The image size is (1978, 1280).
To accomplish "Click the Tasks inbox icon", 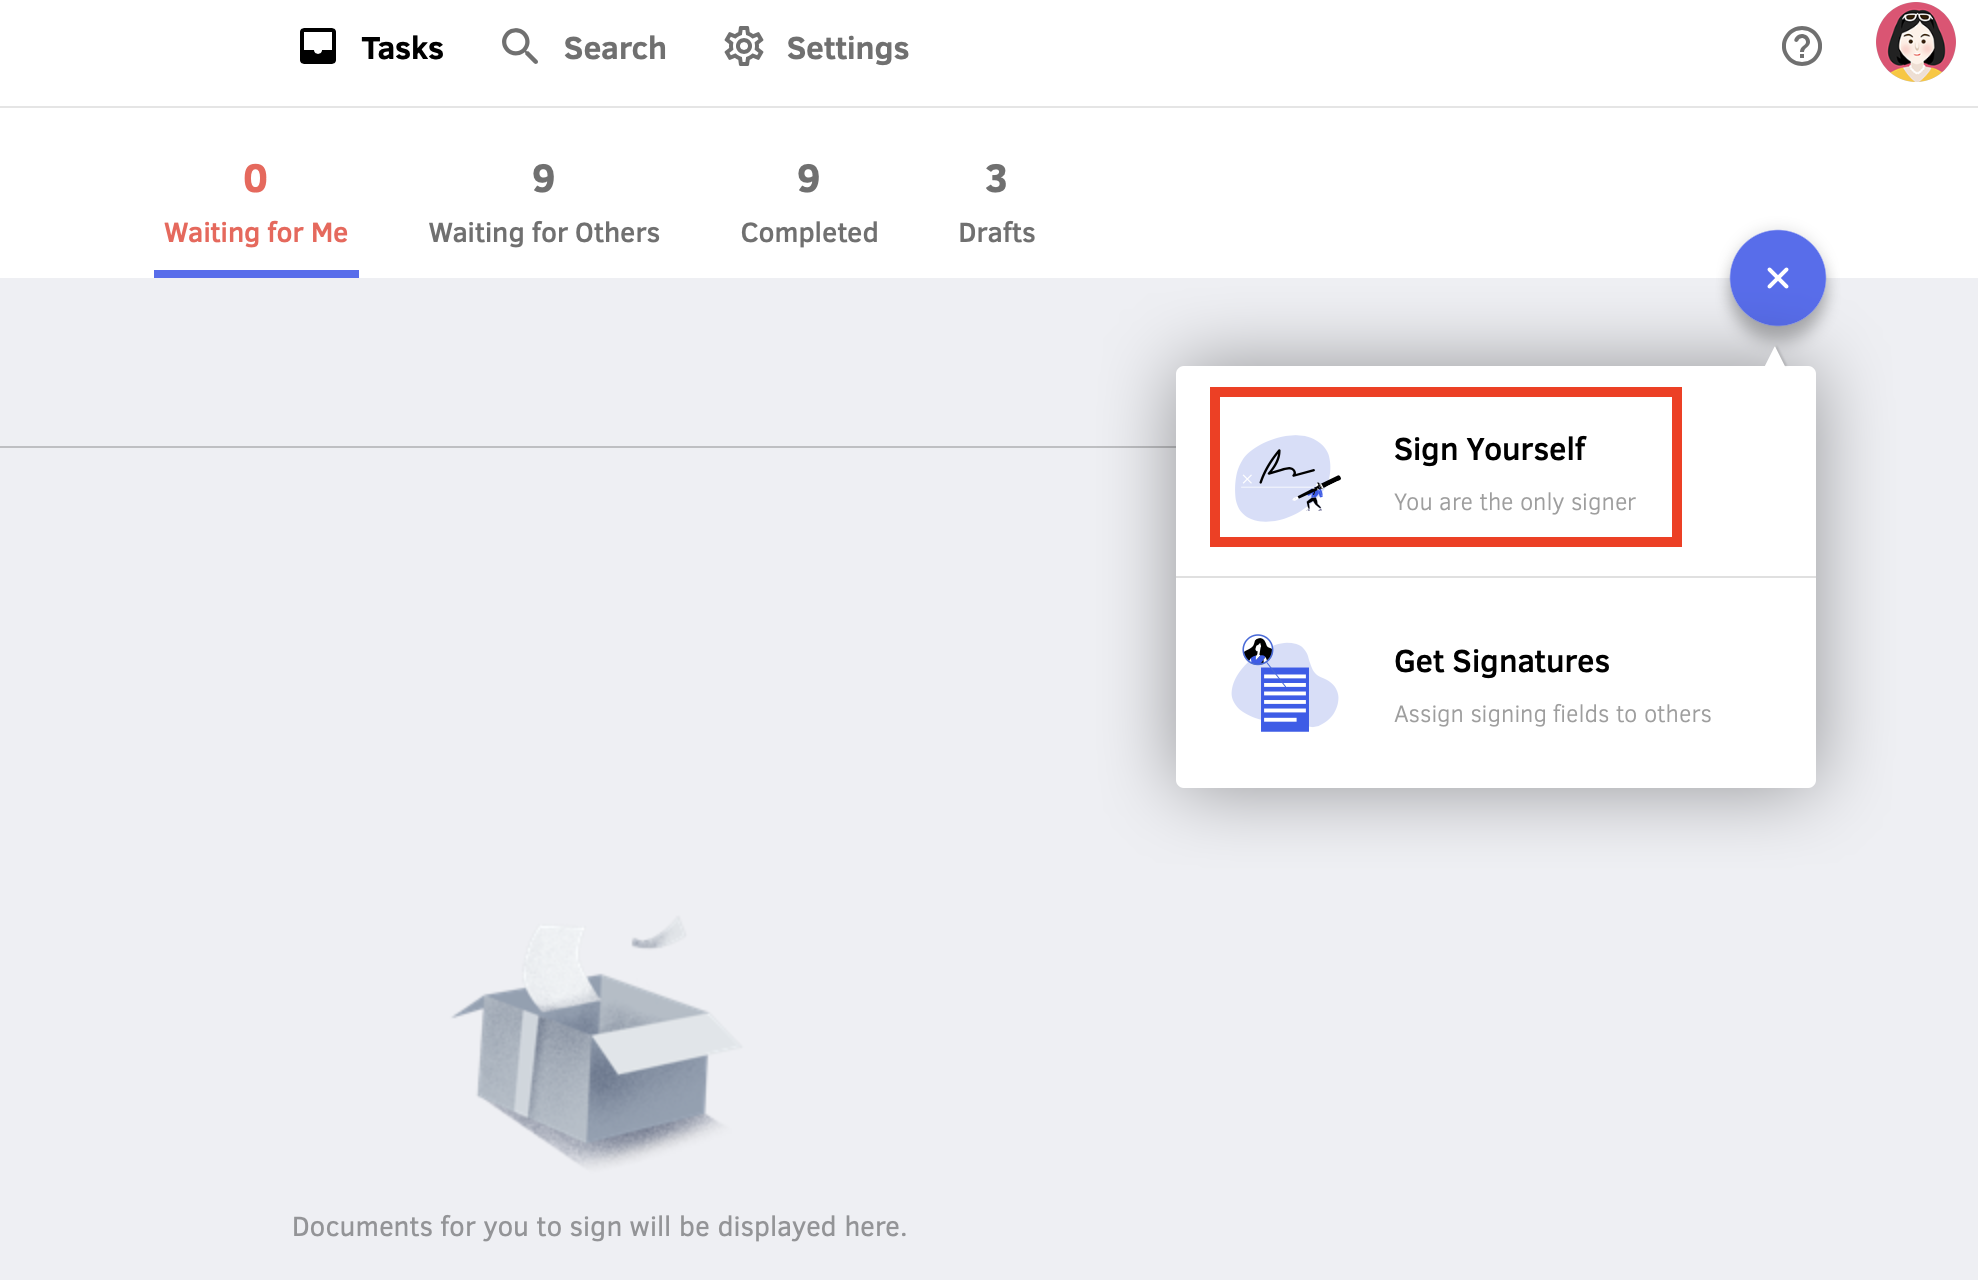I will (x=317, y=45).
